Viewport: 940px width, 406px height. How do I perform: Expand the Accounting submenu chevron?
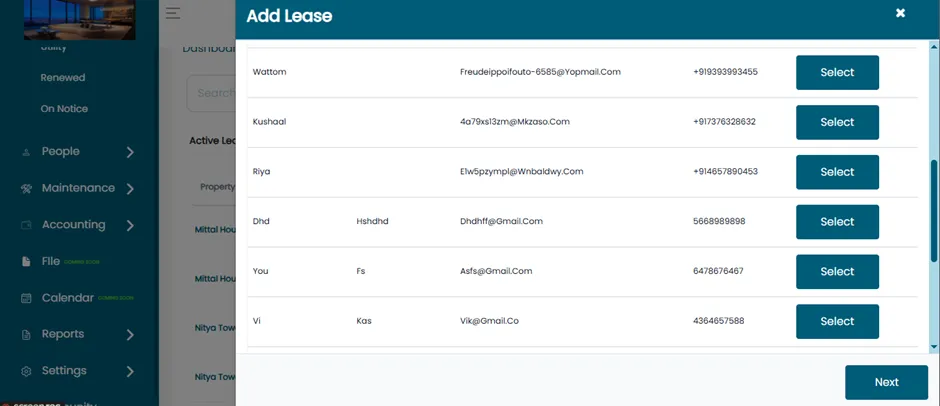(x=130, y=225)
